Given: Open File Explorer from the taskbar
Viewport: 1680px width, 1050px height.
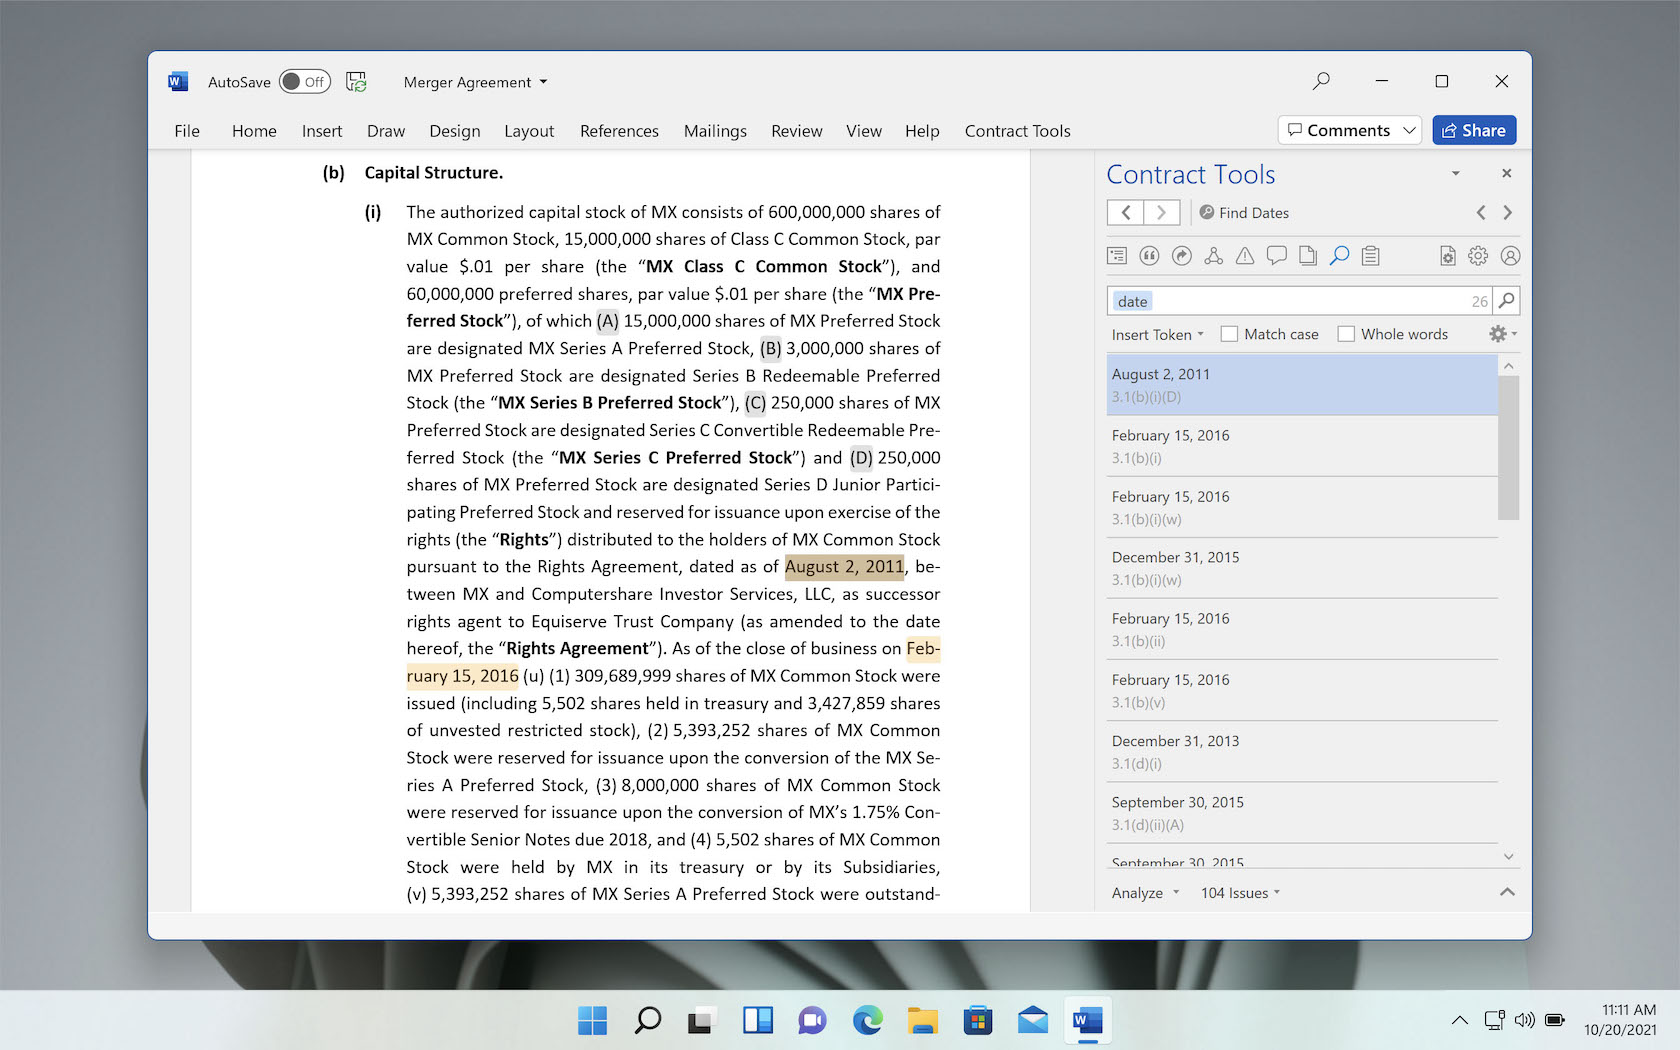Looking at the screenshot, I should 922,1020.
